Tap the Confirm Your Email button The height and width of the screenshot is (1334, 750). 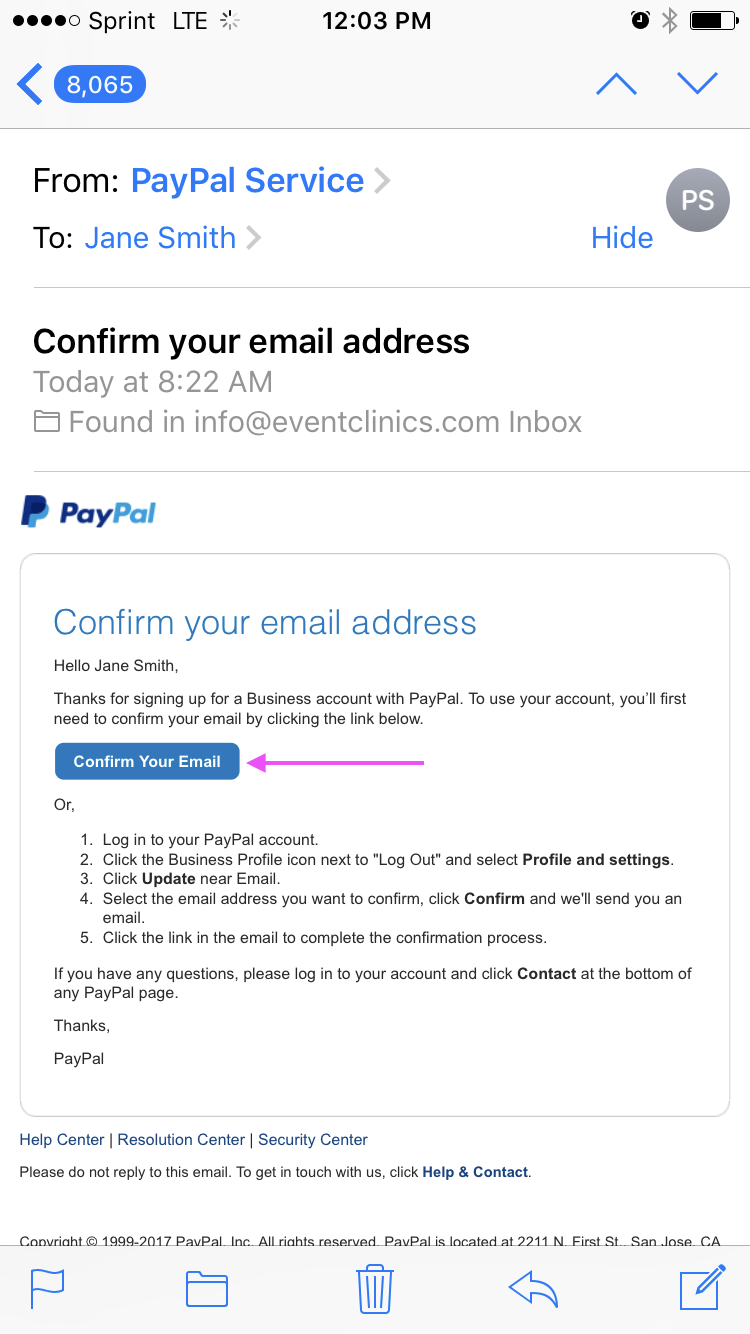(x=146, y=761)
